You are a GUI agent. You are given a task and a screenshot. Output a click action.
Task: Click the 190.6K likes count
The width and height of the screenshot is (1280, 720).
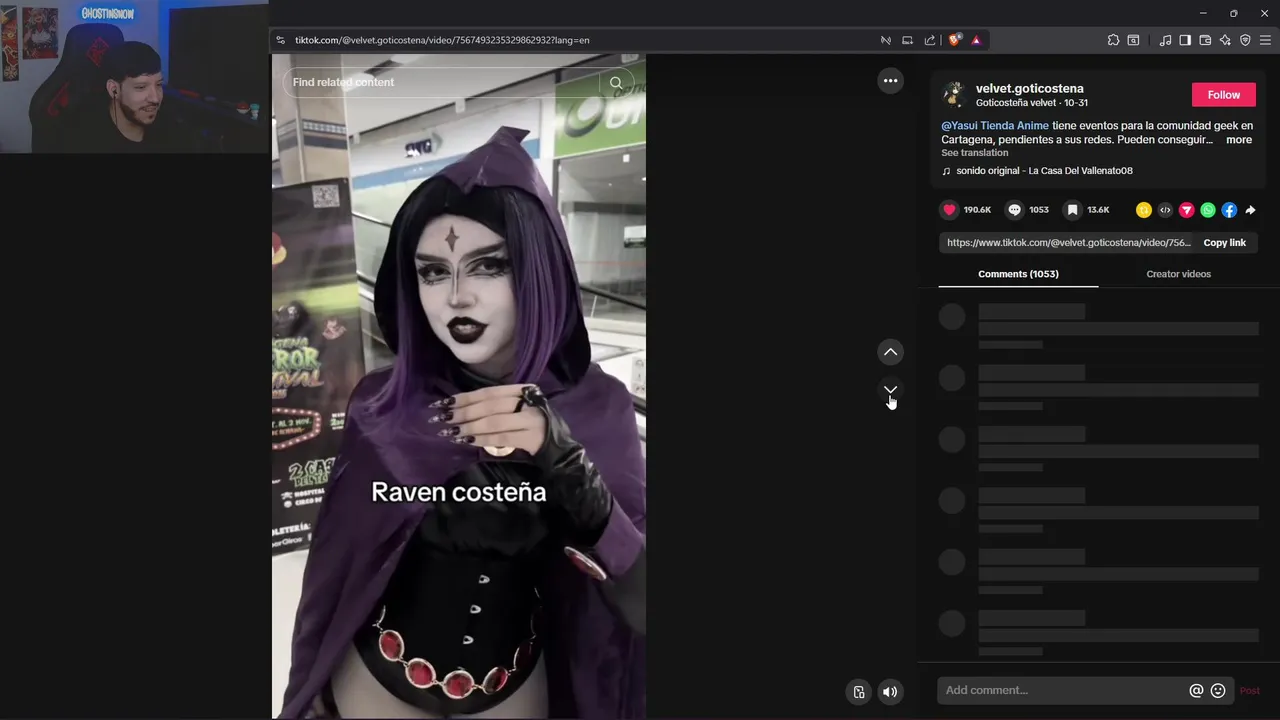click(x=977, y=210)
